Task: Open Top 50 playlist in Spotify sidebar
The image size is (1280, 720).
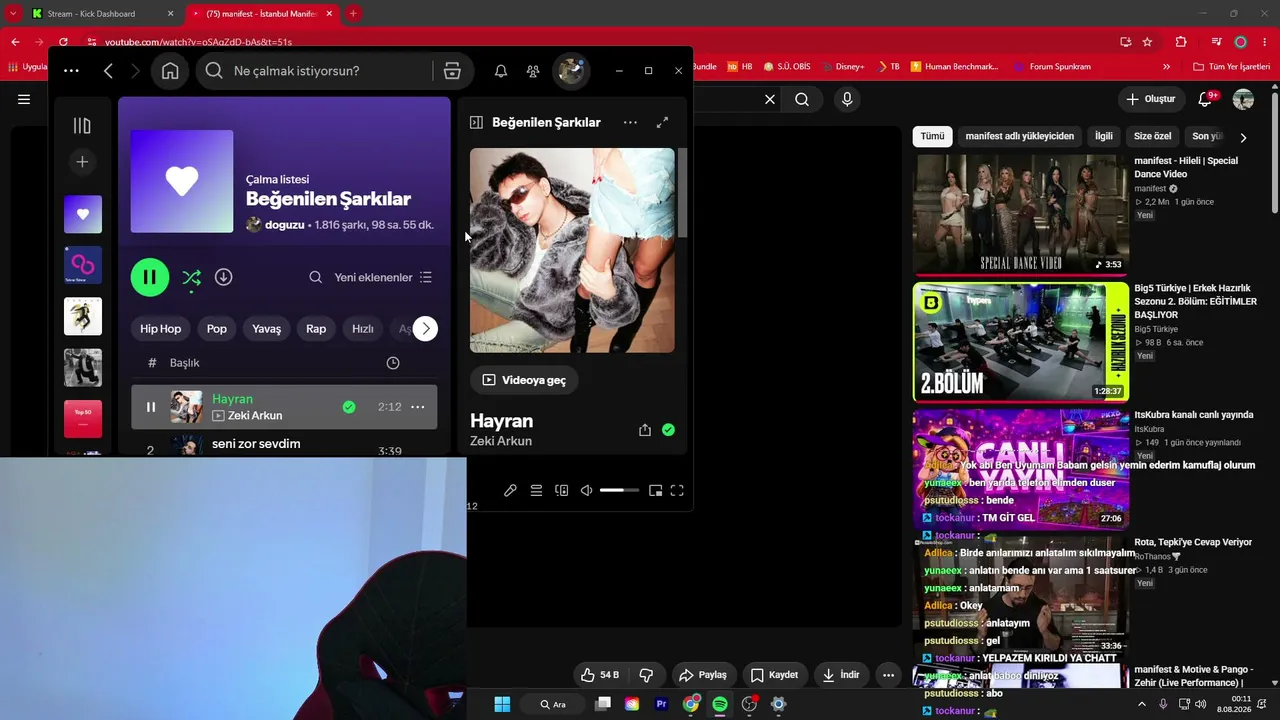Action: (83, 419)
